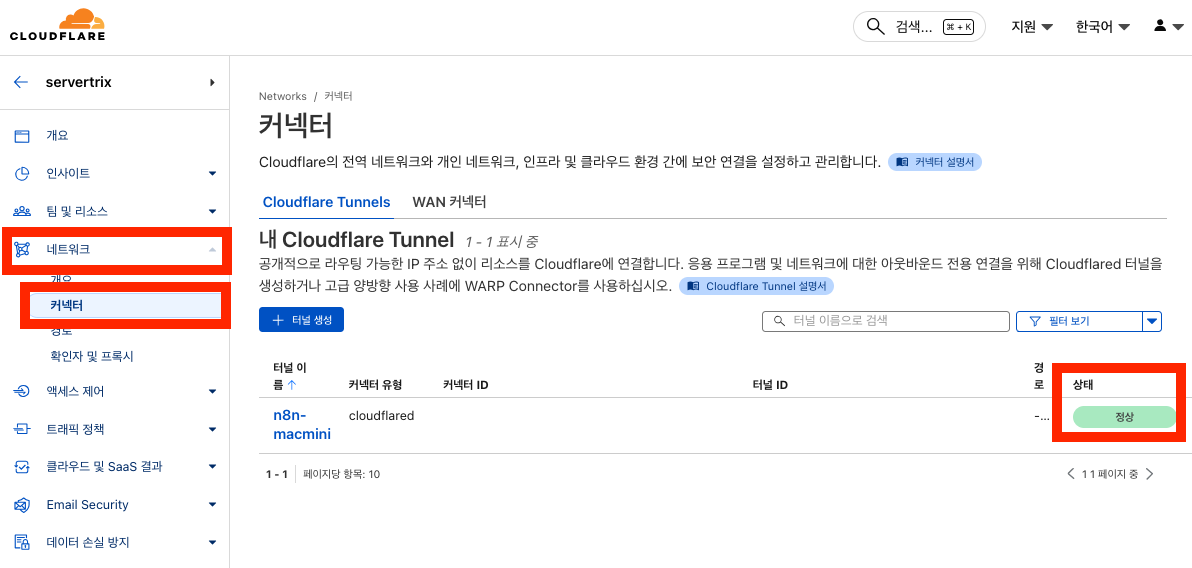Switch to the Cloudflare Tunnels tab
1192x568 pixels.
coord(326,202)
